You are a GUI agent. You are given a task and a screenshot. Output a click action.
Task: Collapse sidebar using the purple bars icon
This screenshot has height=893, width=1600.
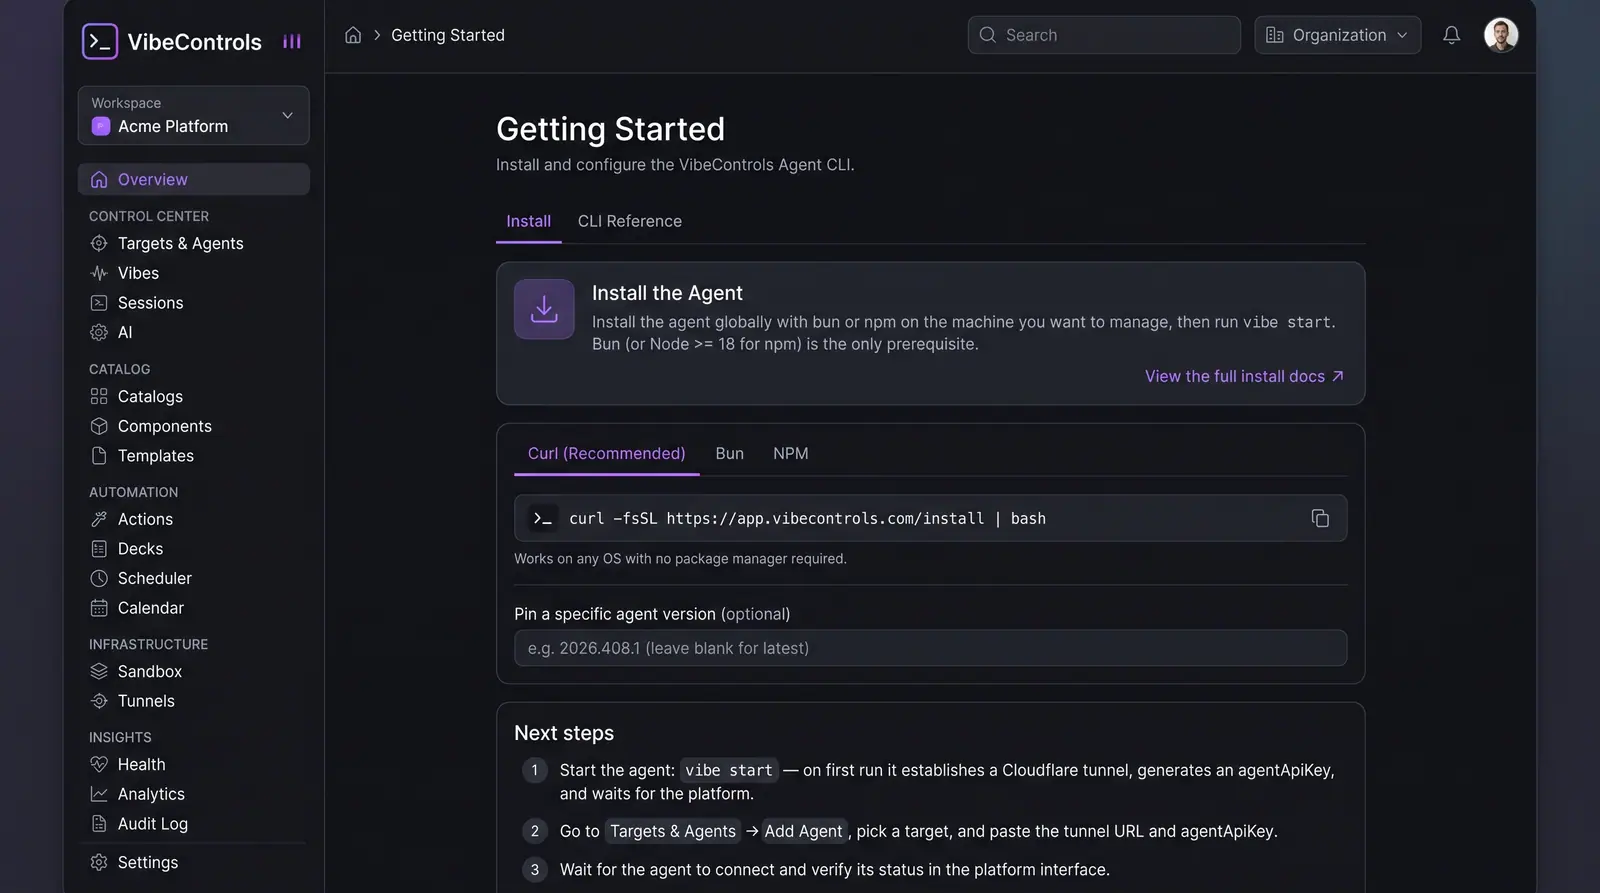point(292,41)
